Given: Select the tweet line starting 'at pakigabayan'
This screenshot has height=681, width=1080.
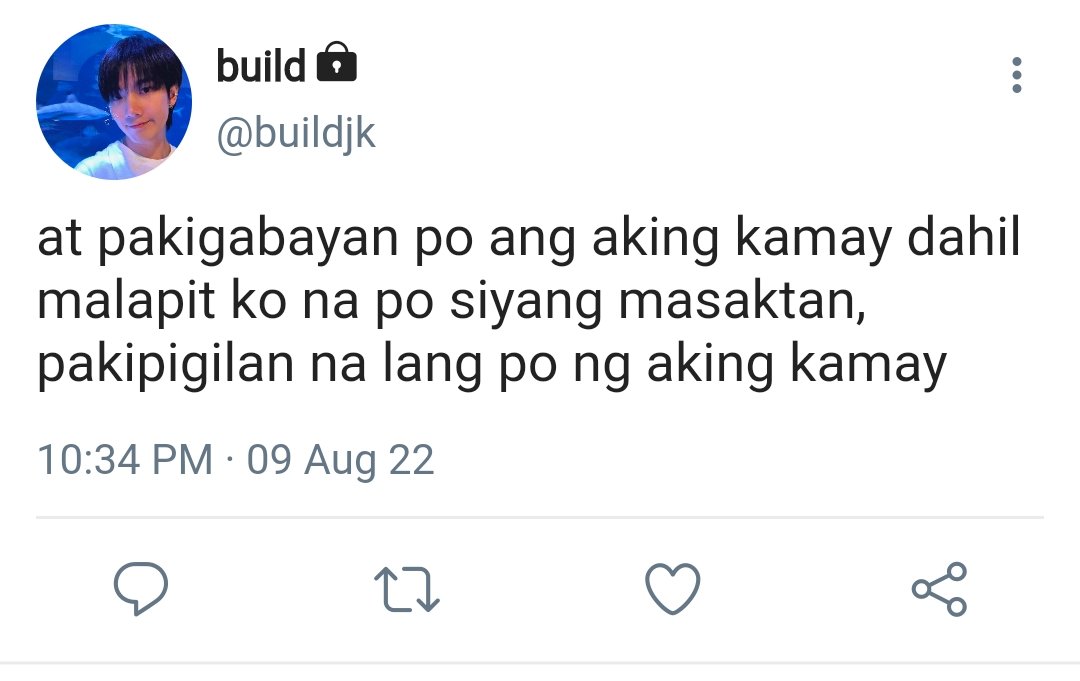Looking at the screenshot, I should tap(528, 240).
